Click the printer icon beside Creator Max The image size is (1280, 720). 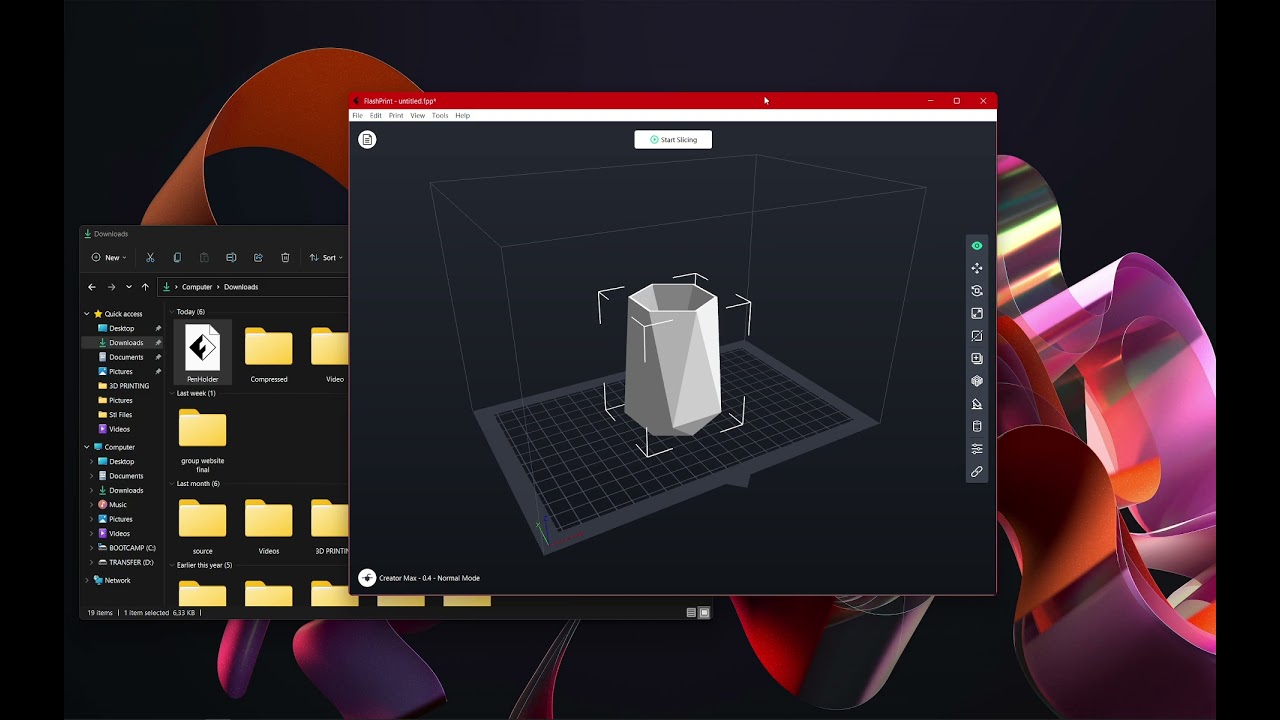(x=367, y=578)
